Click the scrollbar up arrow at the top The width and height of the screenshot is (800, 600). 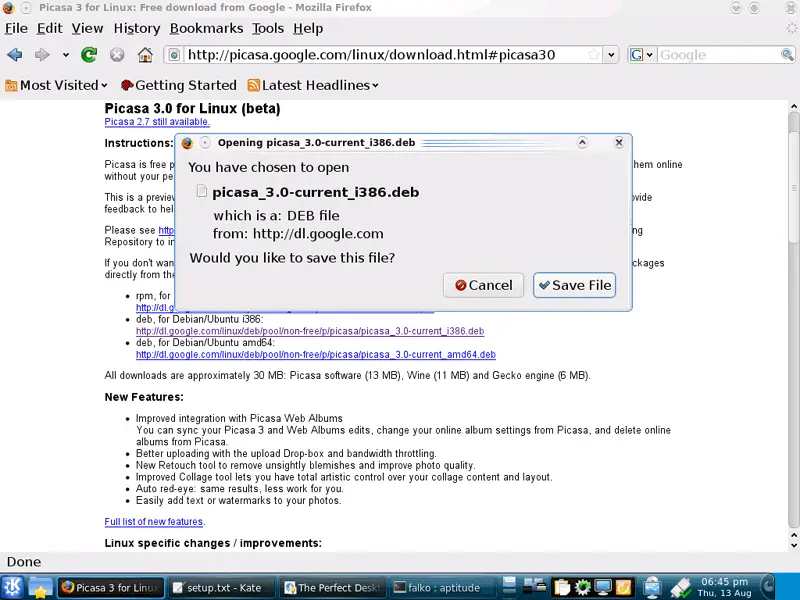tap(794, 107)
